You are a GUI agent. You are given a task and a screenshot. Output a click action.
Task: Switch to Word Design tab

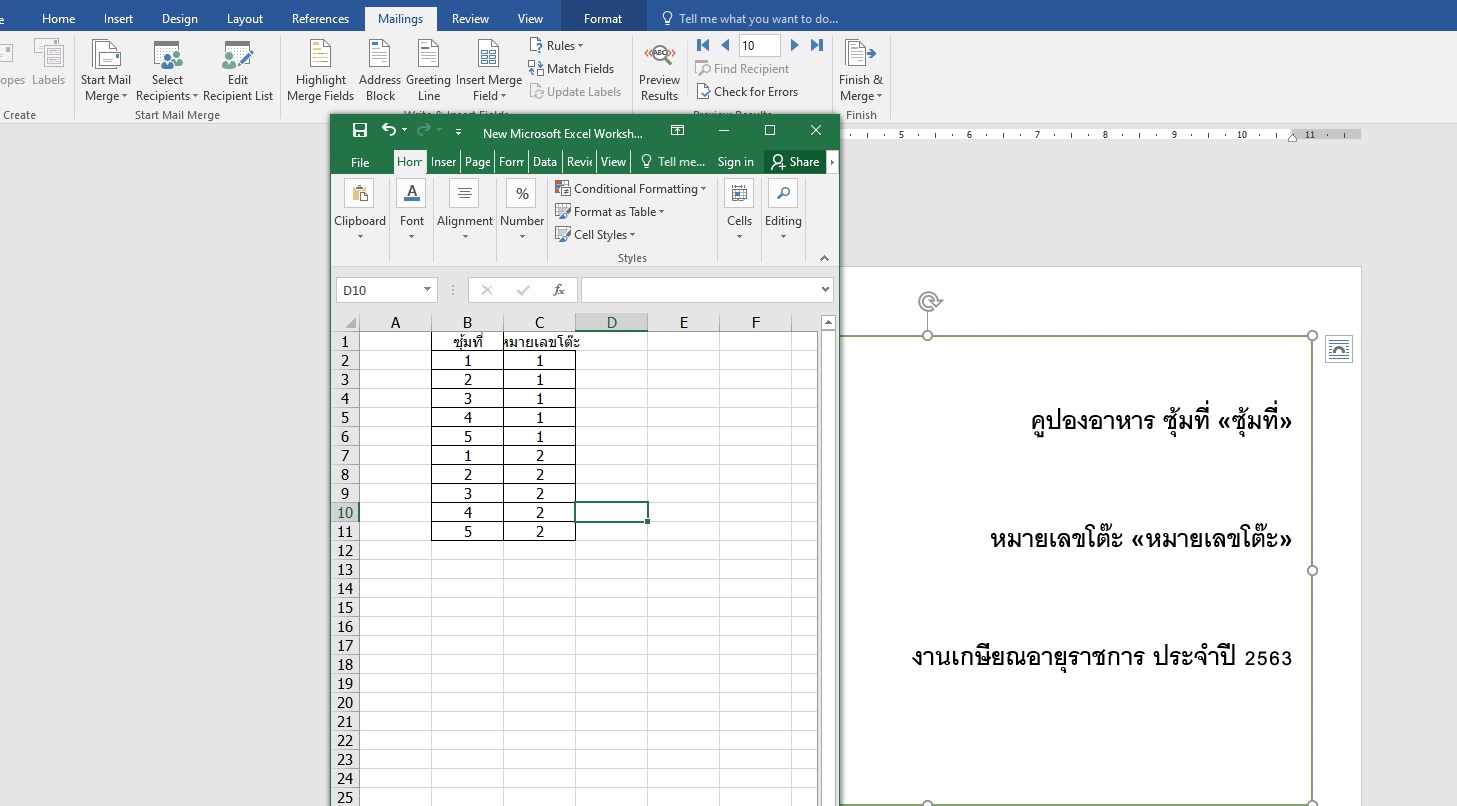click(180, 18)
